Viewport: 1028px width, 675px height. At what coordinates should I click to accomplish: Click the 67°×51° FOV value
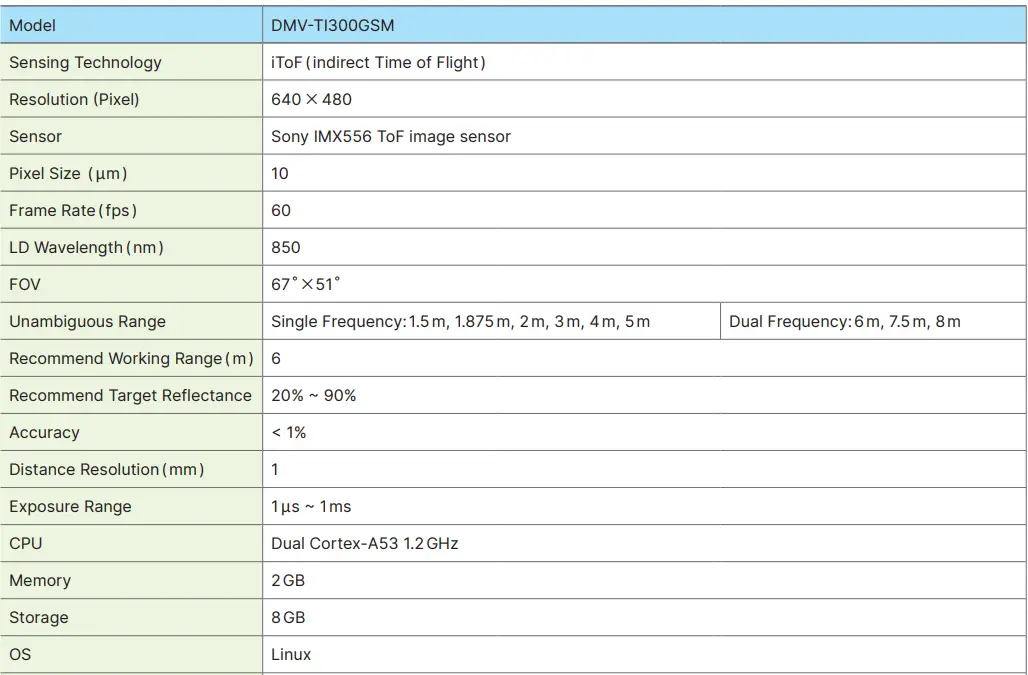pos(305,284)
